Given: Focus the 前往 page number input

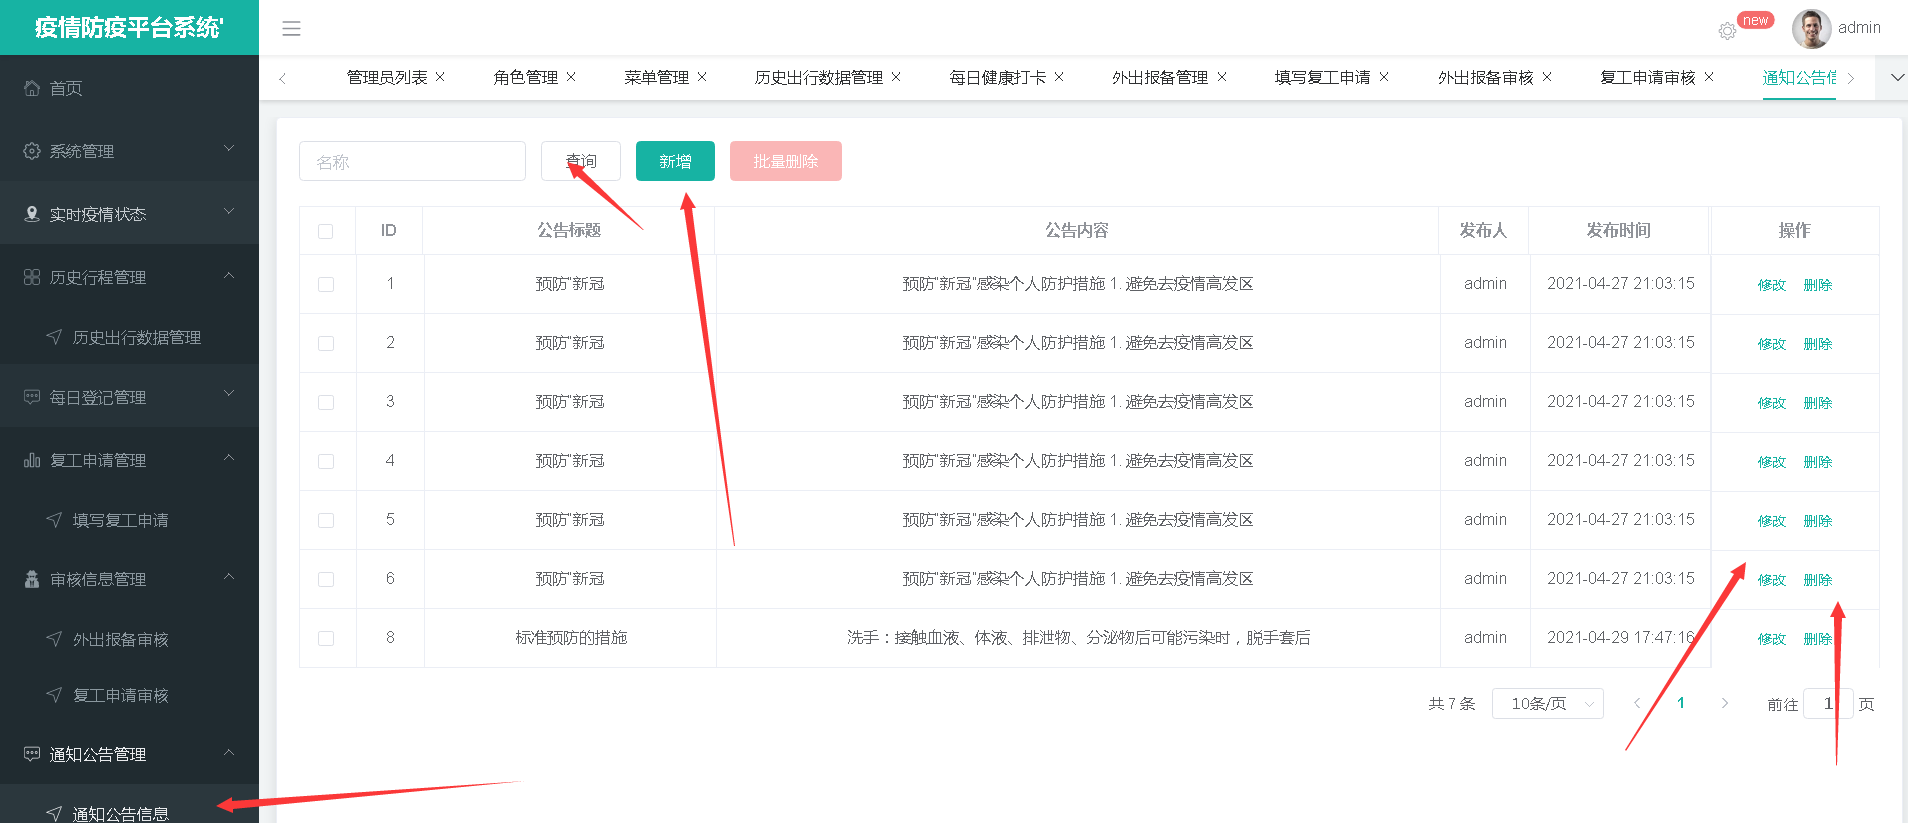Looking at the screenshot, I should pos(1828,703).
